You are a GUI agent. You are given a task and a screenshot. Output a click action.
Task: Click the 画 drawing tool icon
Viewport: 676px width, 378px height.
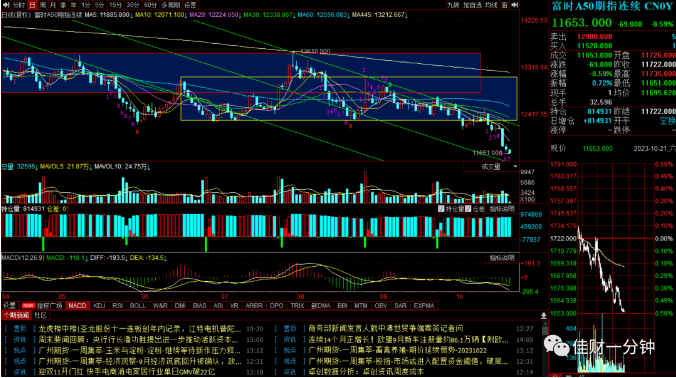pos(504,5)
